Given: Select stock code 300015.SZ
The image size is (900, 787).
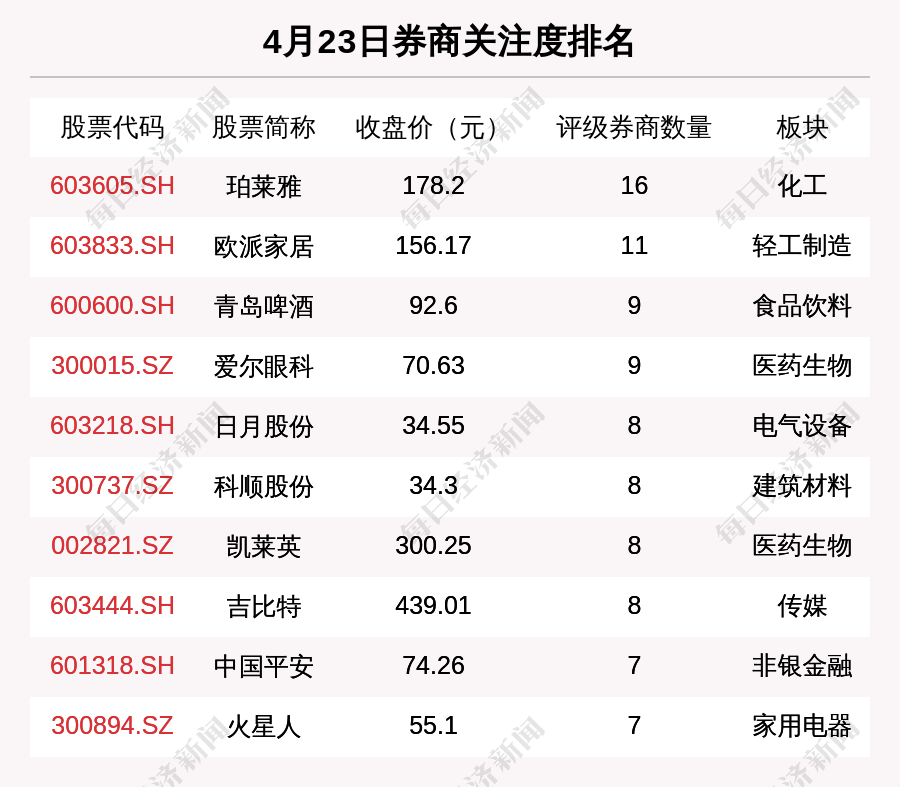Looking at the screenshot, I should (x=112, y=366).
